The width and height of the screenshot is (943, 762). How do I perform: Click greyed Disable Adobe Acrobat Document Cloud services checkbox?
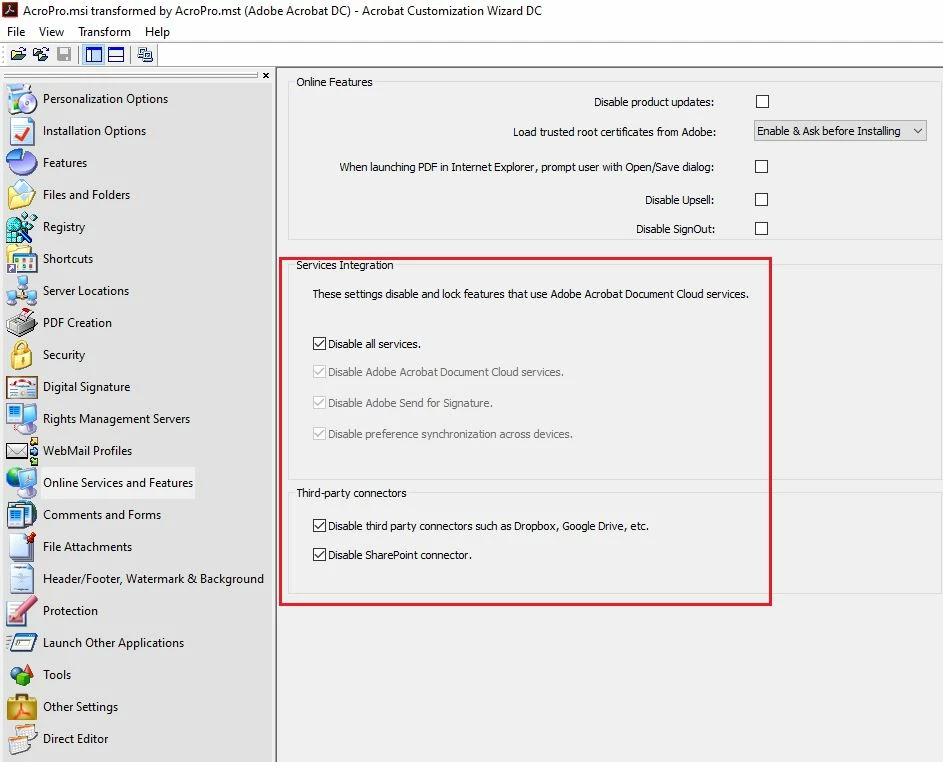319,372
